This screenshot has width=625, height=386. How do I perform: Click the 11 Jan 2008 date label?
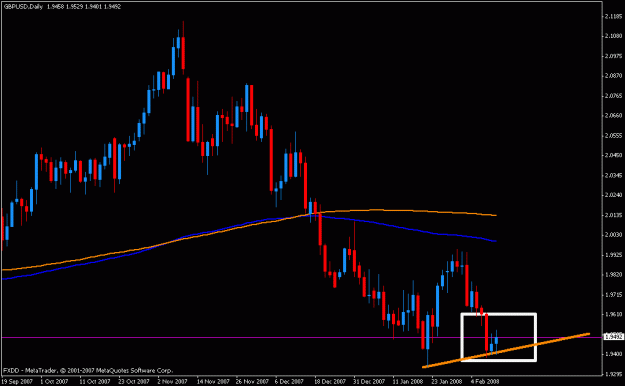pos(407,381)
